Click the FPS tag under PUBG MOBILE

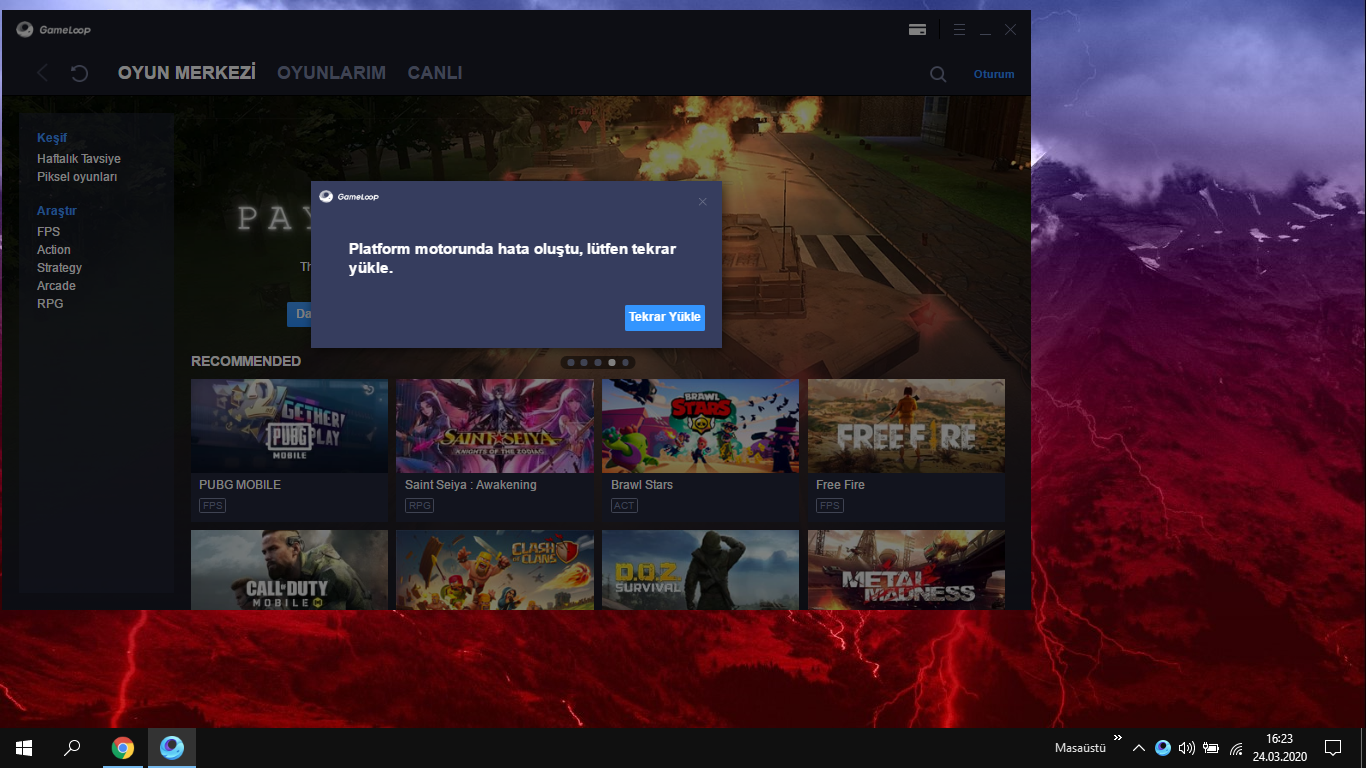pos(212,506)
